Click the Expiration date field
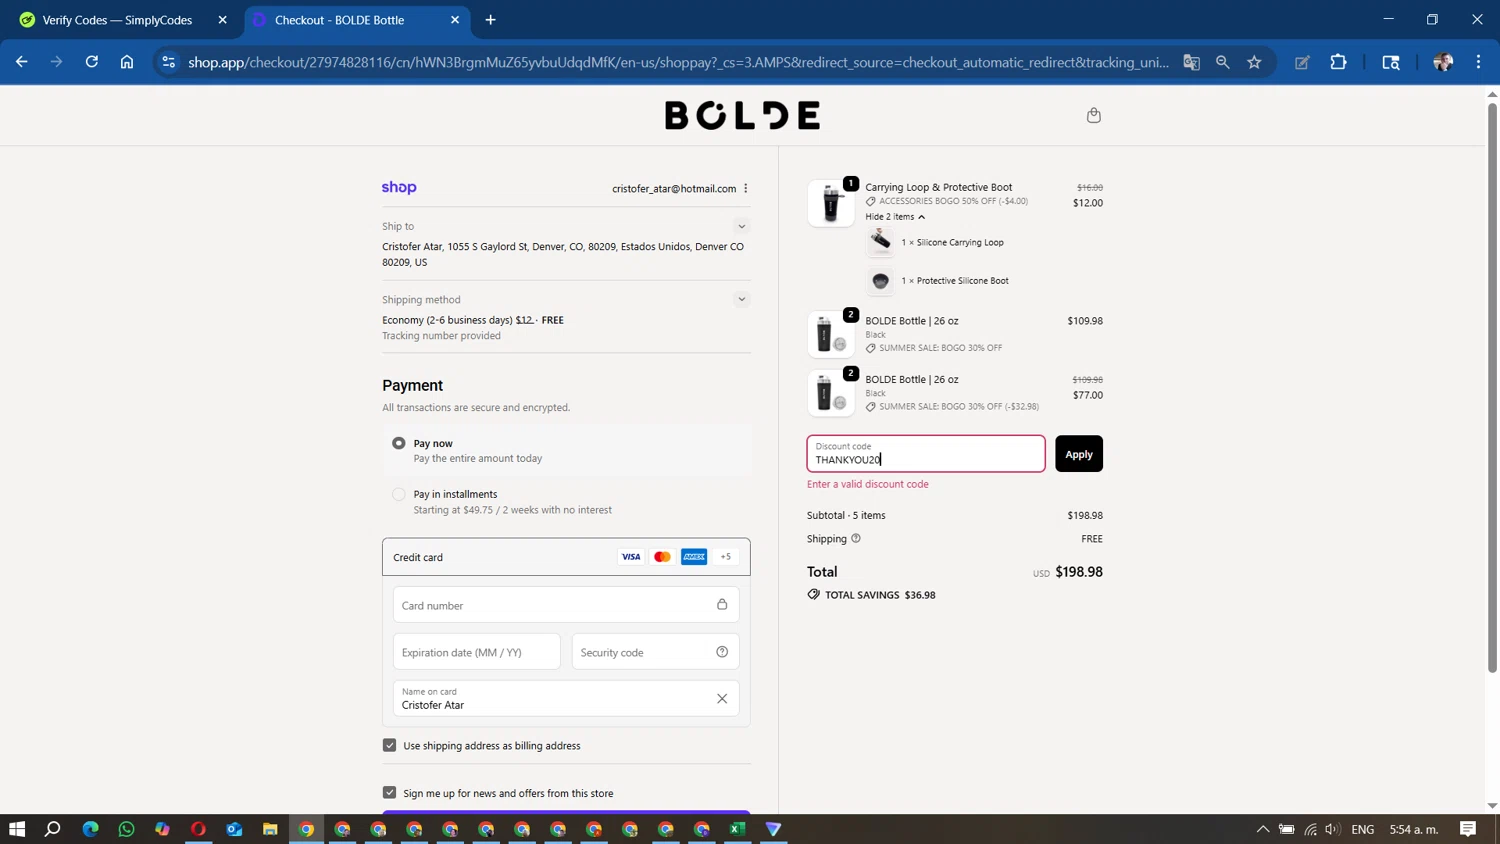Screen dimensions: 1500x844 point(477,652)
